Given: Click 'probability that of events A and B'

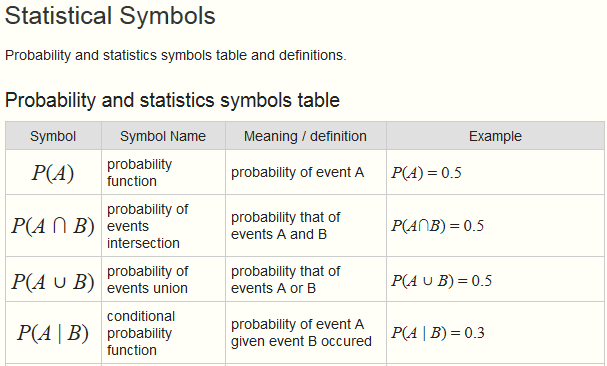Looking at the screenshot, I should (286, 226).
